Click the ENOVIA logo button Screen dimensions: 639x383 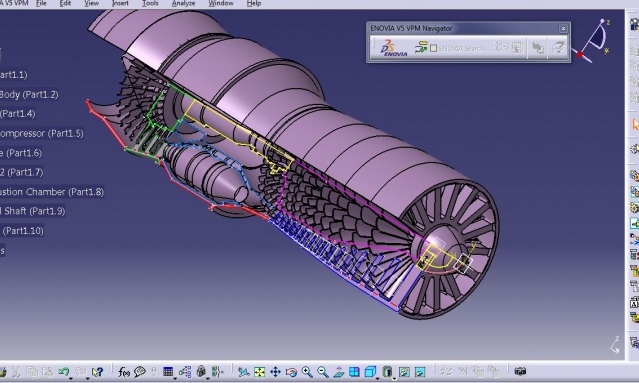[393, 48]
